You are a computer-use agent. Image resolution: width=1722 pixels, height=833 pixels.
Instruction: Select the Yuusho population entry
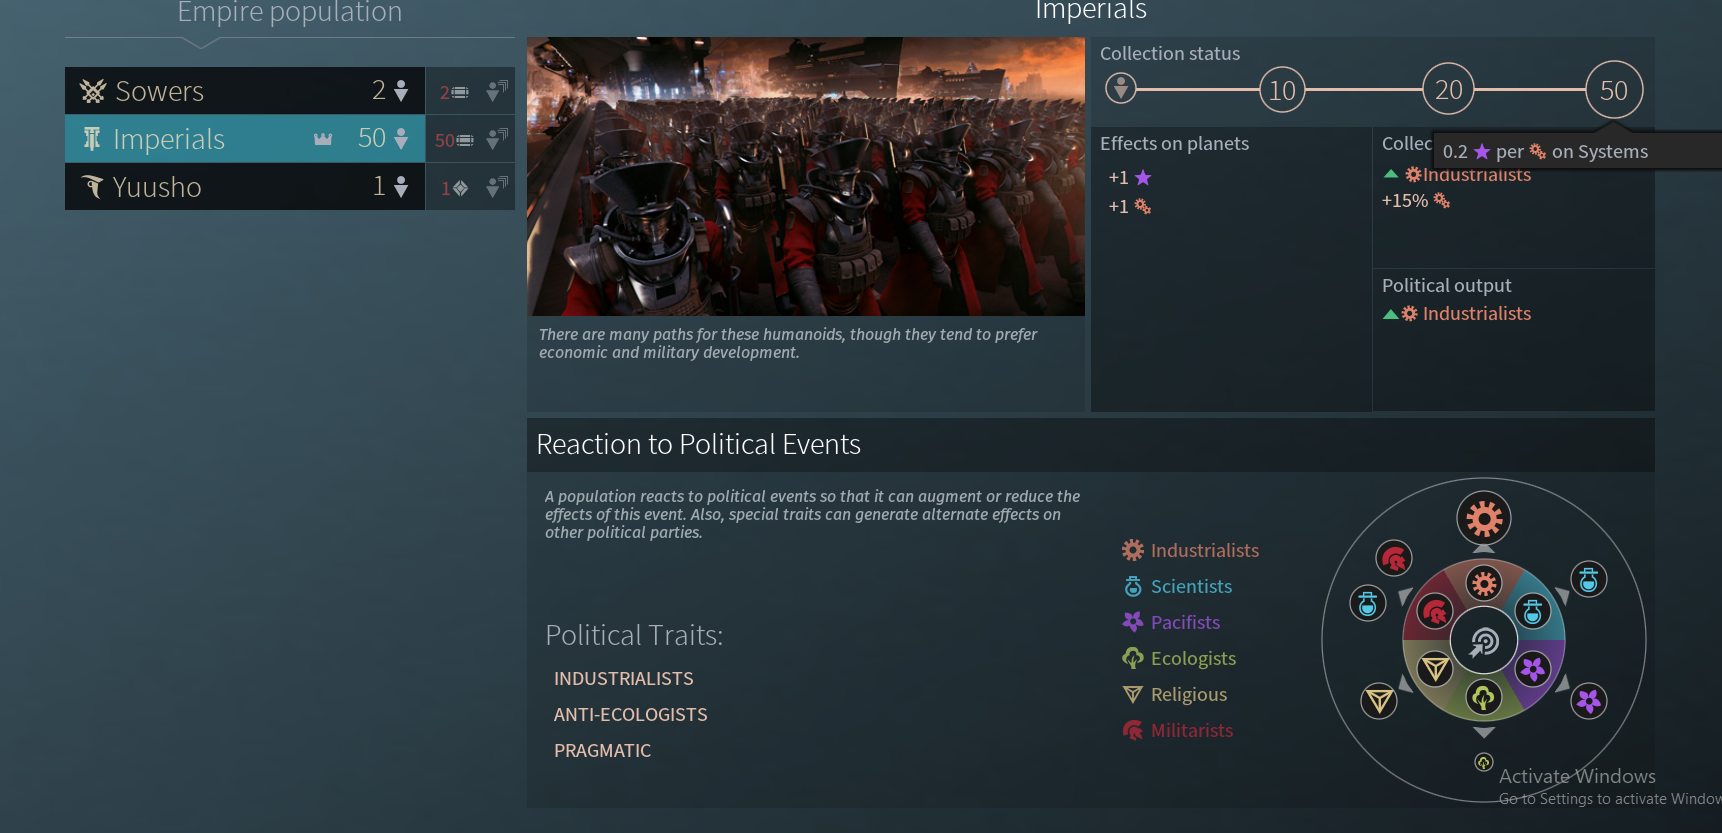[200, 186]
